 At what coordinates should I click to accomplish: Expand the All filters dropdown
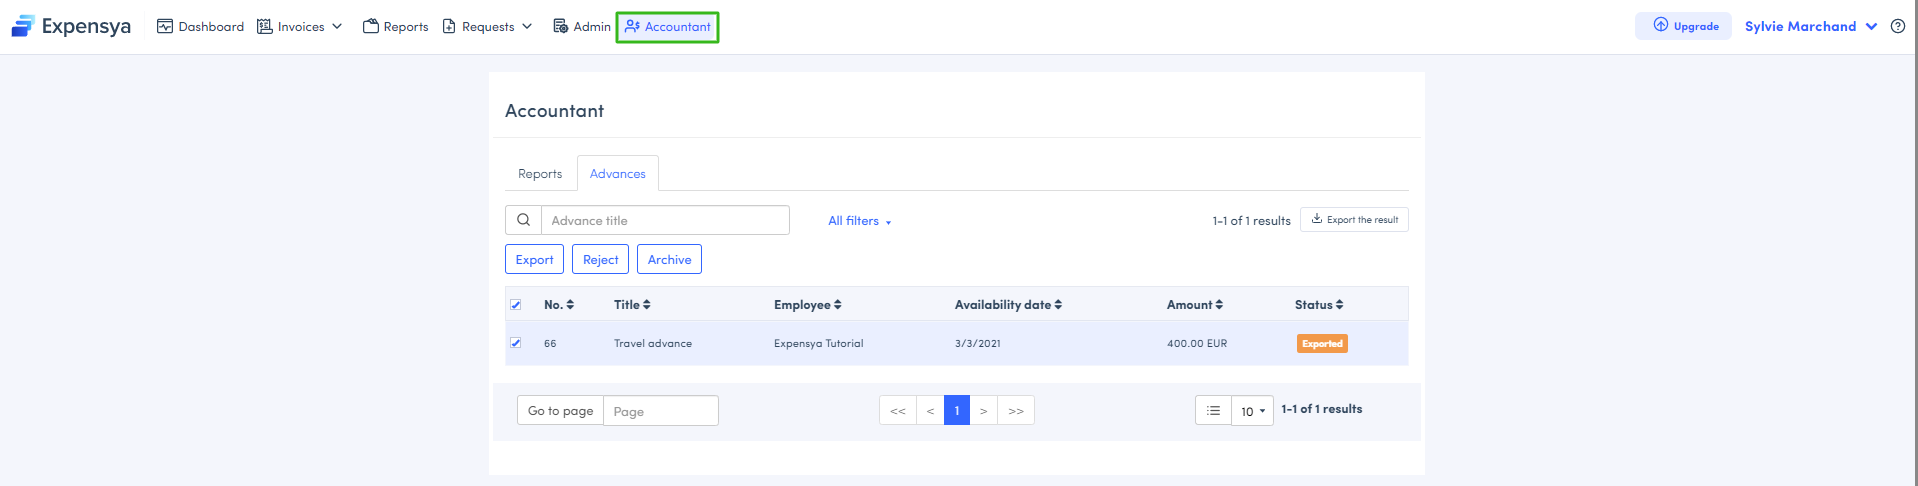[859, 221]
